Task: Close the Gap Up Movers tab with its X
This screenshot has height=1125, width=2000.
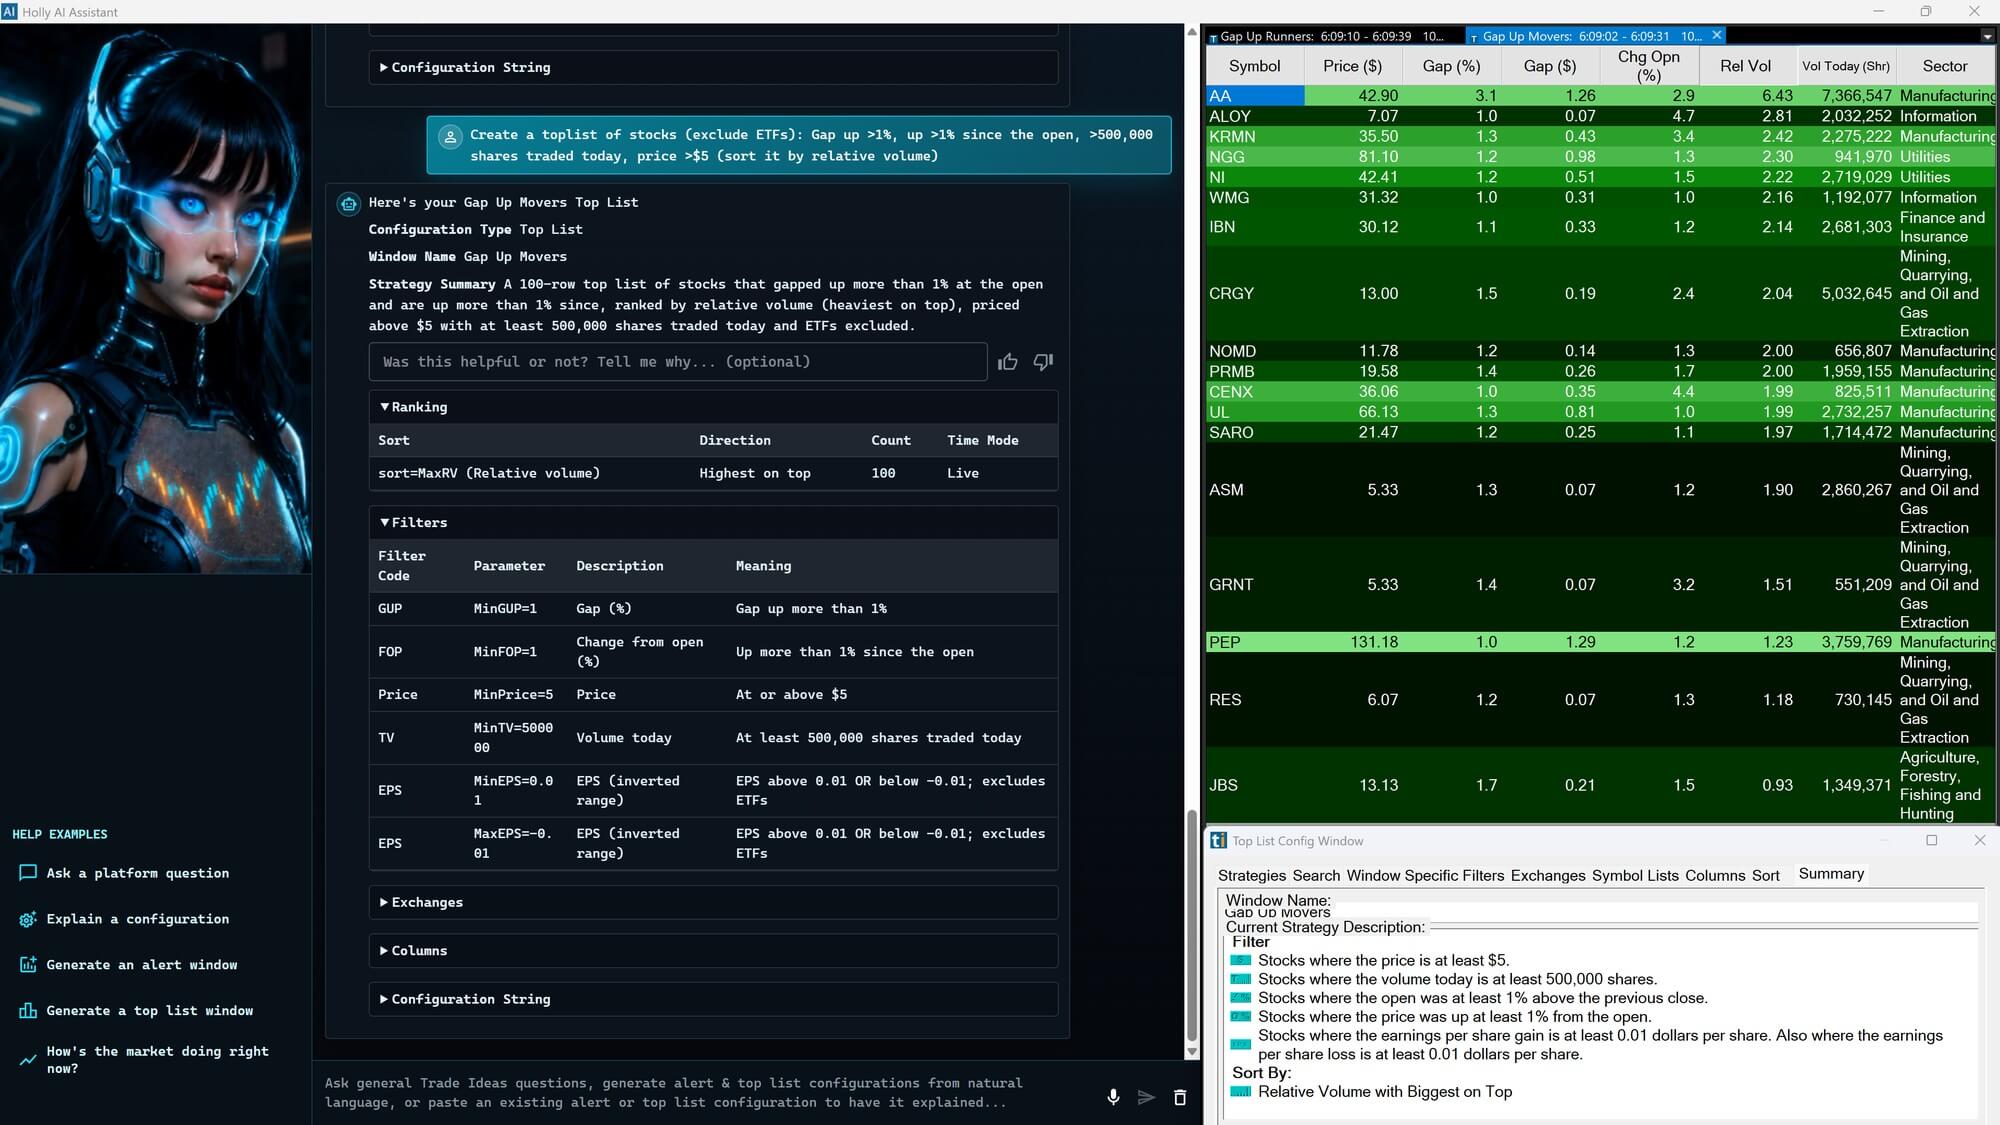Action: coord(1717,35)
